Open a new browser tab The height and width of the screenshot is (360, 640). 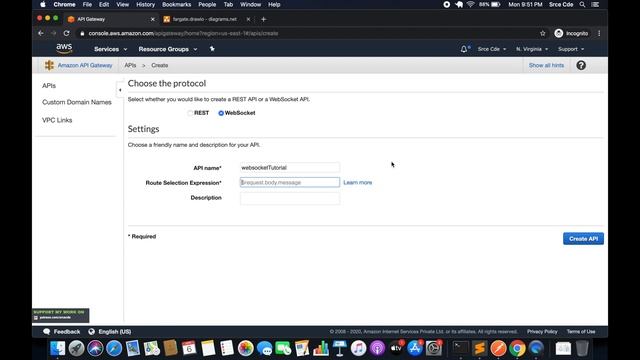tap(263, 19)
